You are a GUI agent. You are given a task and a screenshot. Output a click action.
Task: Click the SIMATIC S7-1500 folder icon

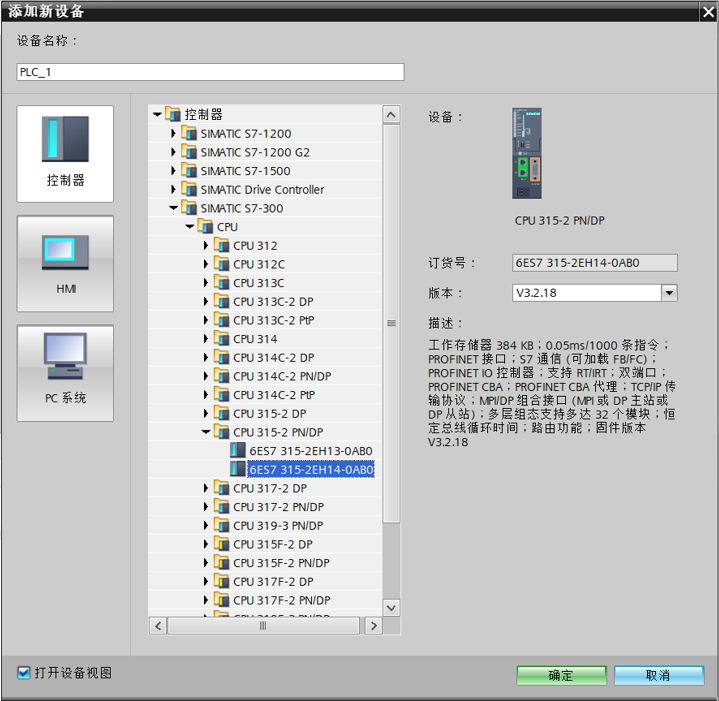tap(189, 171)
